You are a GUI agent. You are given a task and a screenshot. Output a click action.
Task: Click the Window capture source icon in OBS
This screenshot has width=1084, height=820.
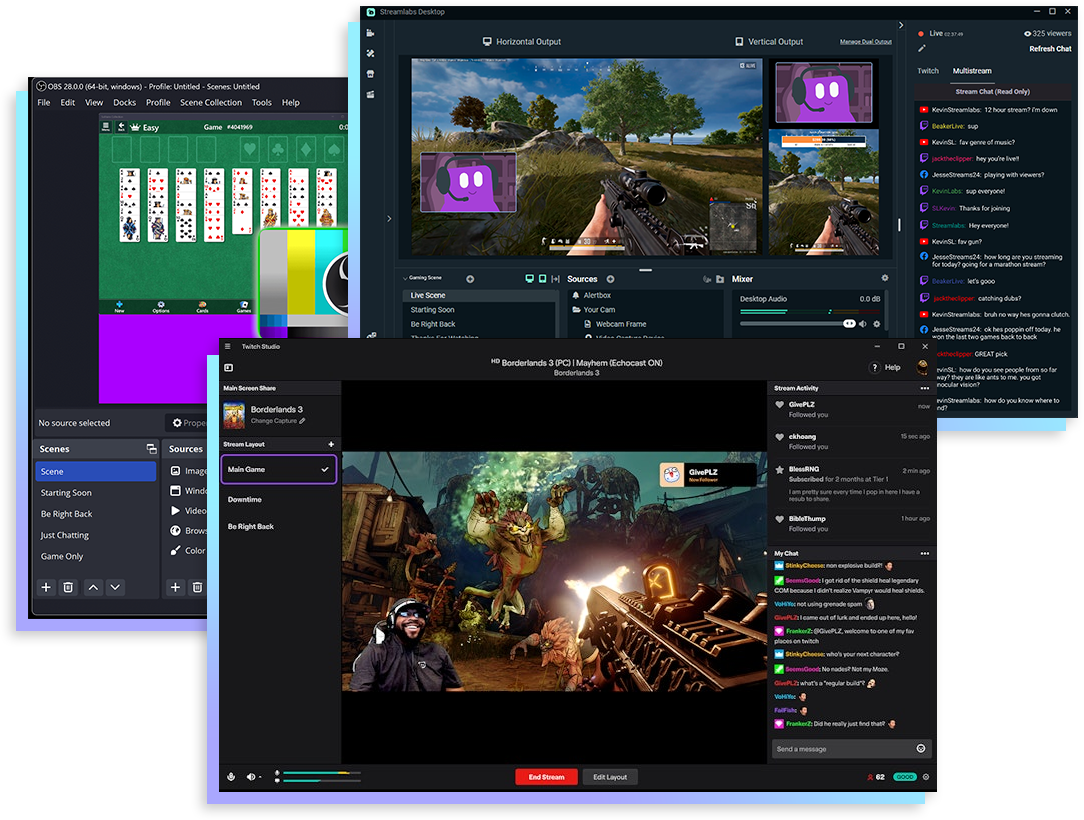[176, 491]
